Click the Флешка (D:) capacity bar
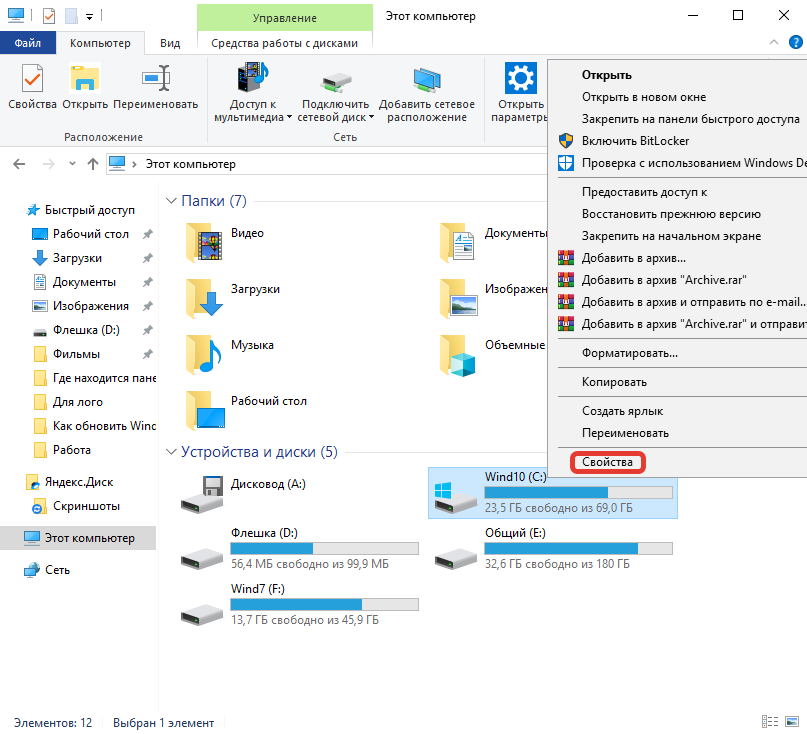The height and width of the screenshot is (734, 807). tap(323, 549)
